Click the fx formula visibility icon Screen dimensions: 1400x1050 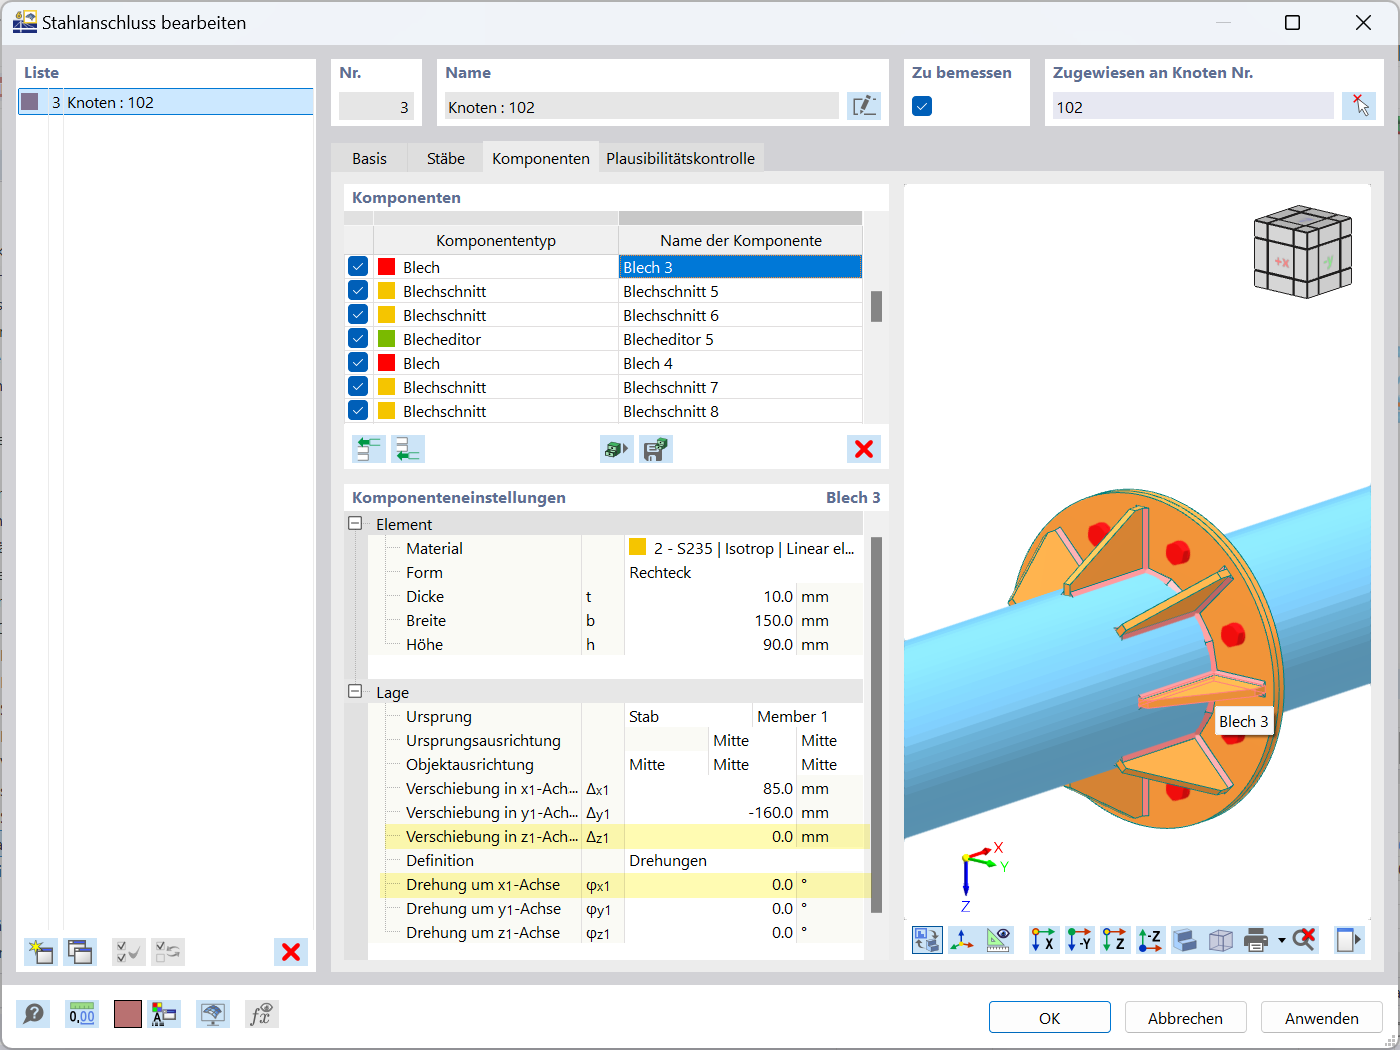tap(261, 1015)
